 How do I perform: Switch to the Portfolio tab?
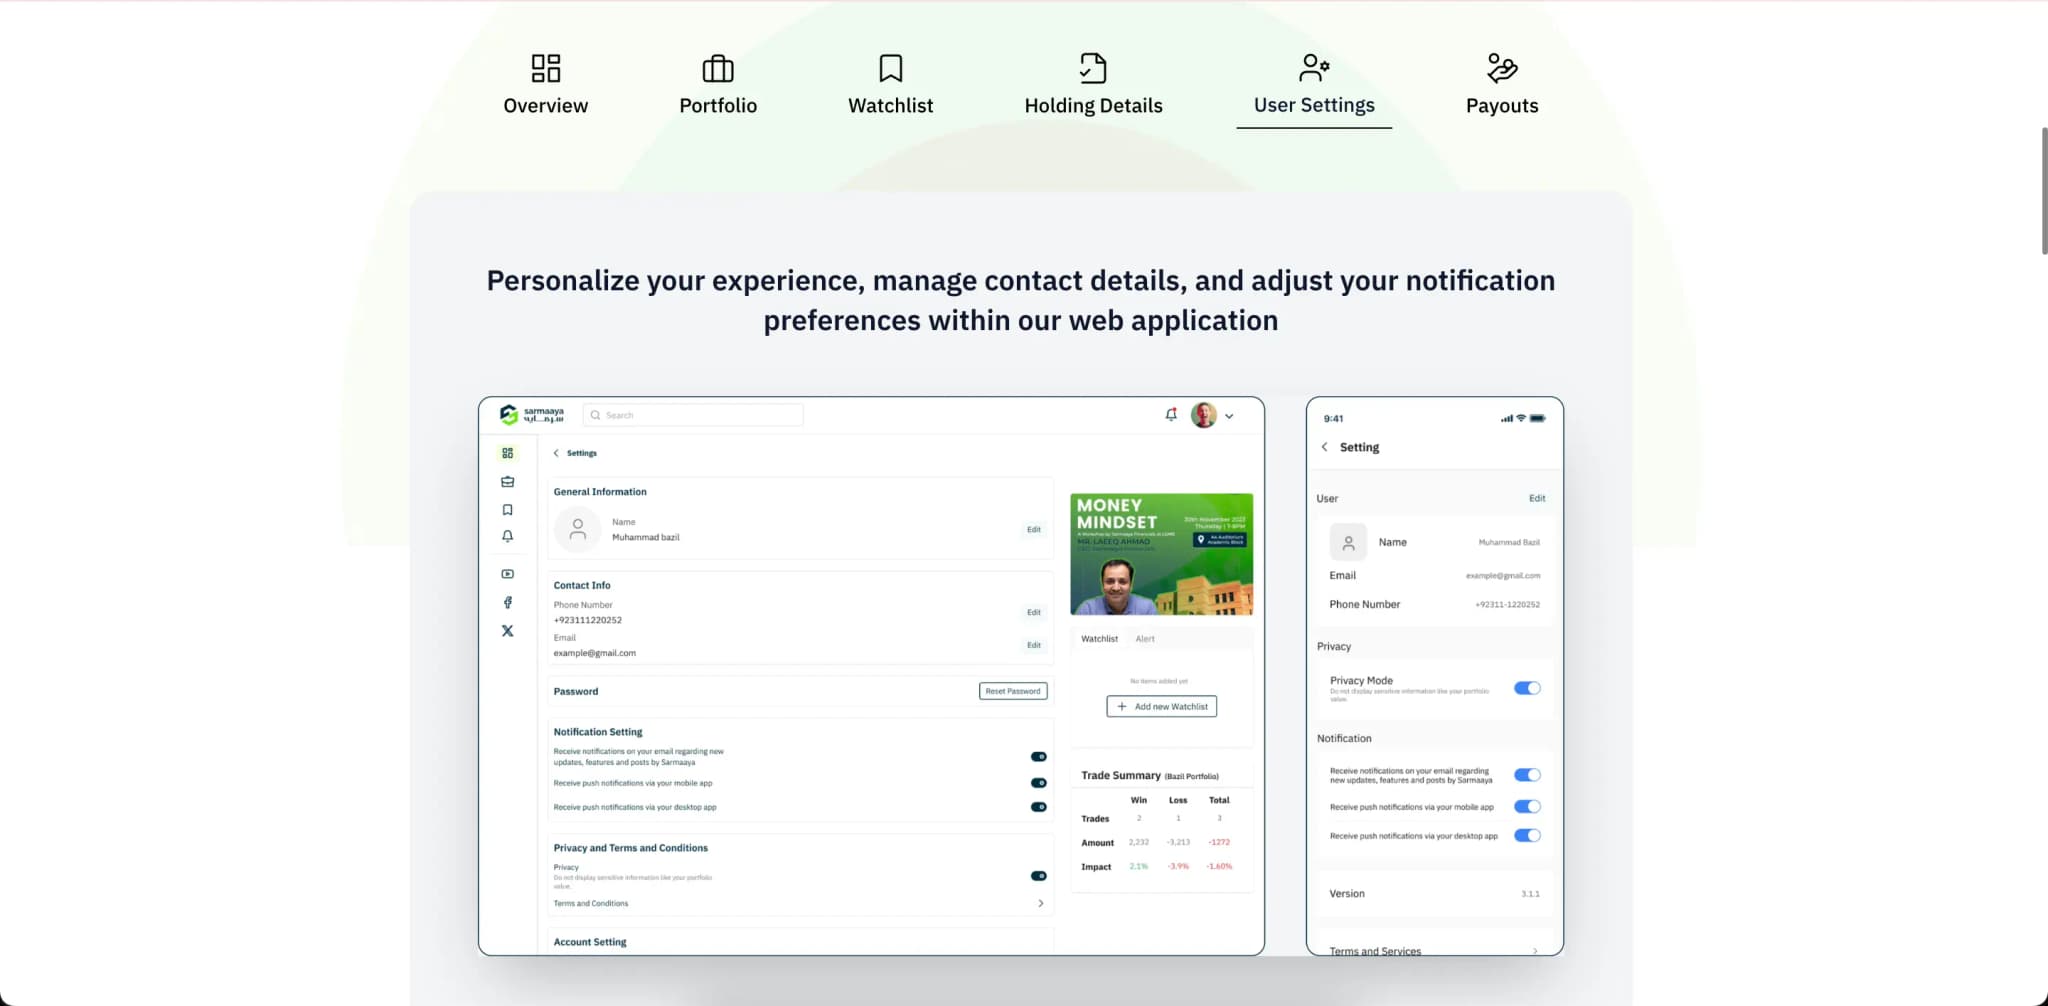coord(718,85)
